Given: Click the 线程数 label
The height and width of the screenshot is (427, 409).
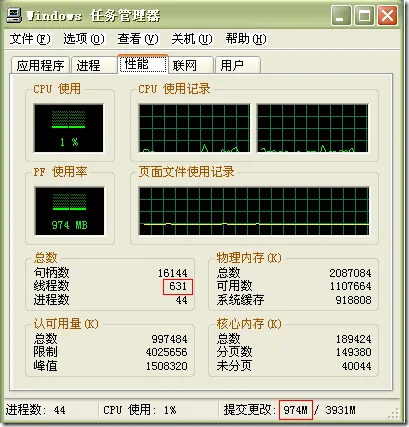Looking at the screenshot, I should point(51,286).
